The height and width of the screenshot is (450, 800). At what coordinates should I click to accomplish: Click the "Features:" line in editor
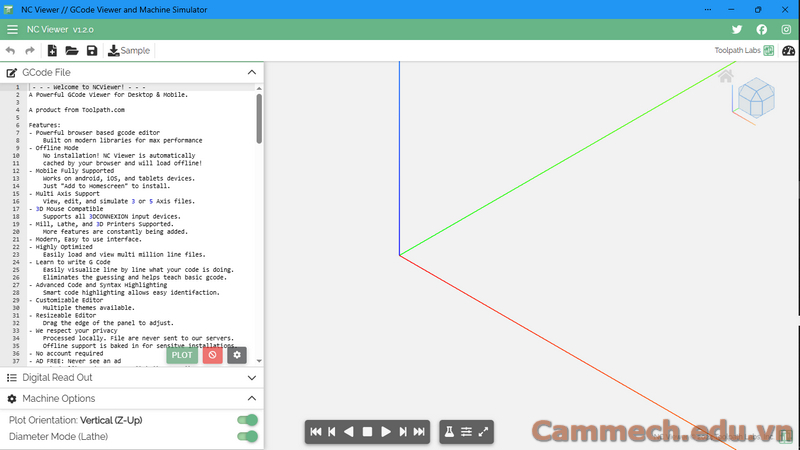44,125
